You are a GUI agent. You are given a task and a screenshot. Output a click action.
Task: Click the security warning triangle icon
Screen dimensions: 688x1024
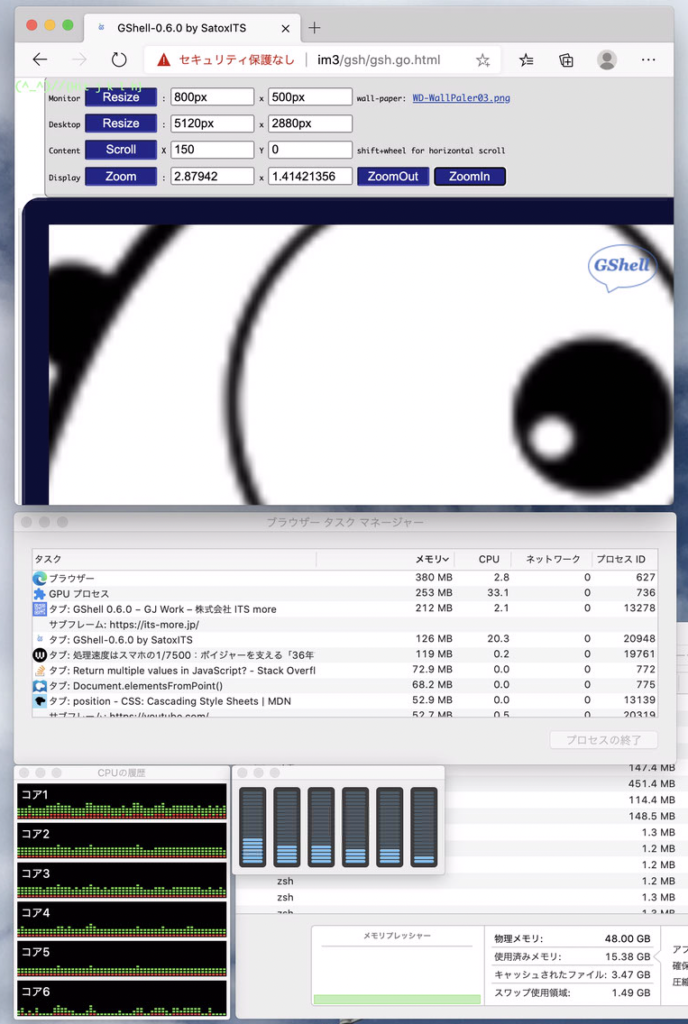(164, 60)
